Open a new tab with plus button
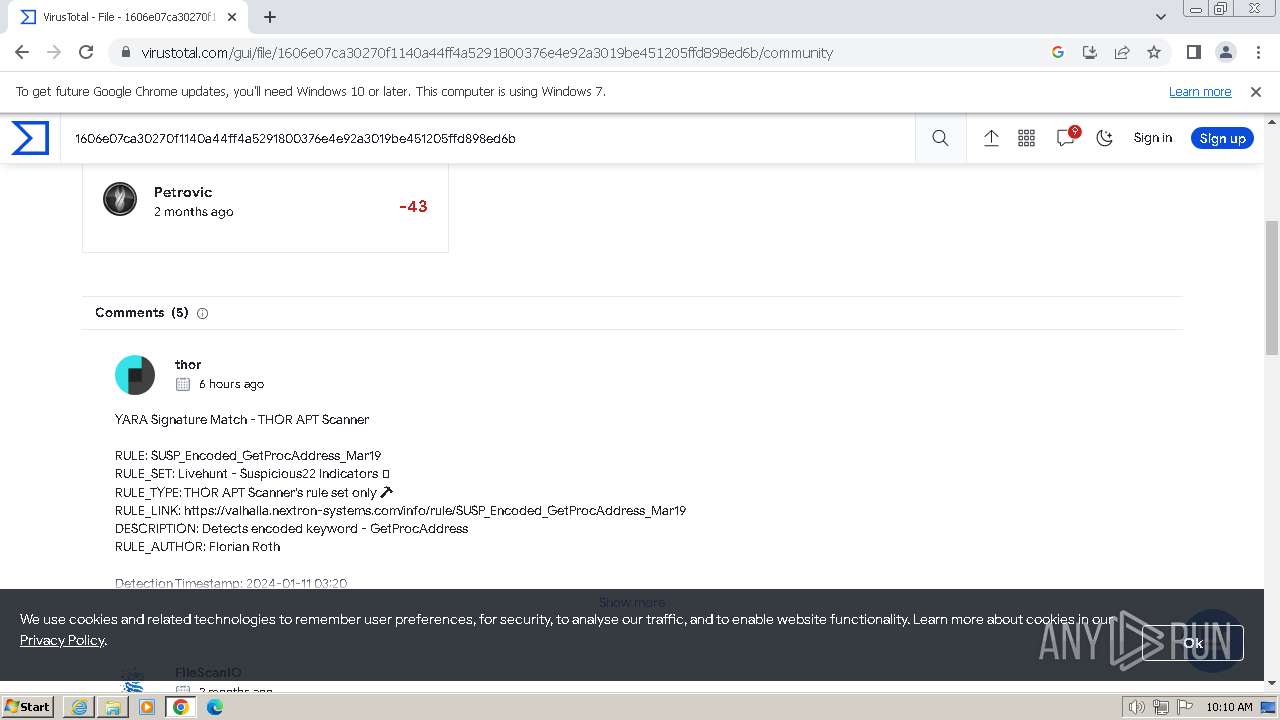 point(270,16)
